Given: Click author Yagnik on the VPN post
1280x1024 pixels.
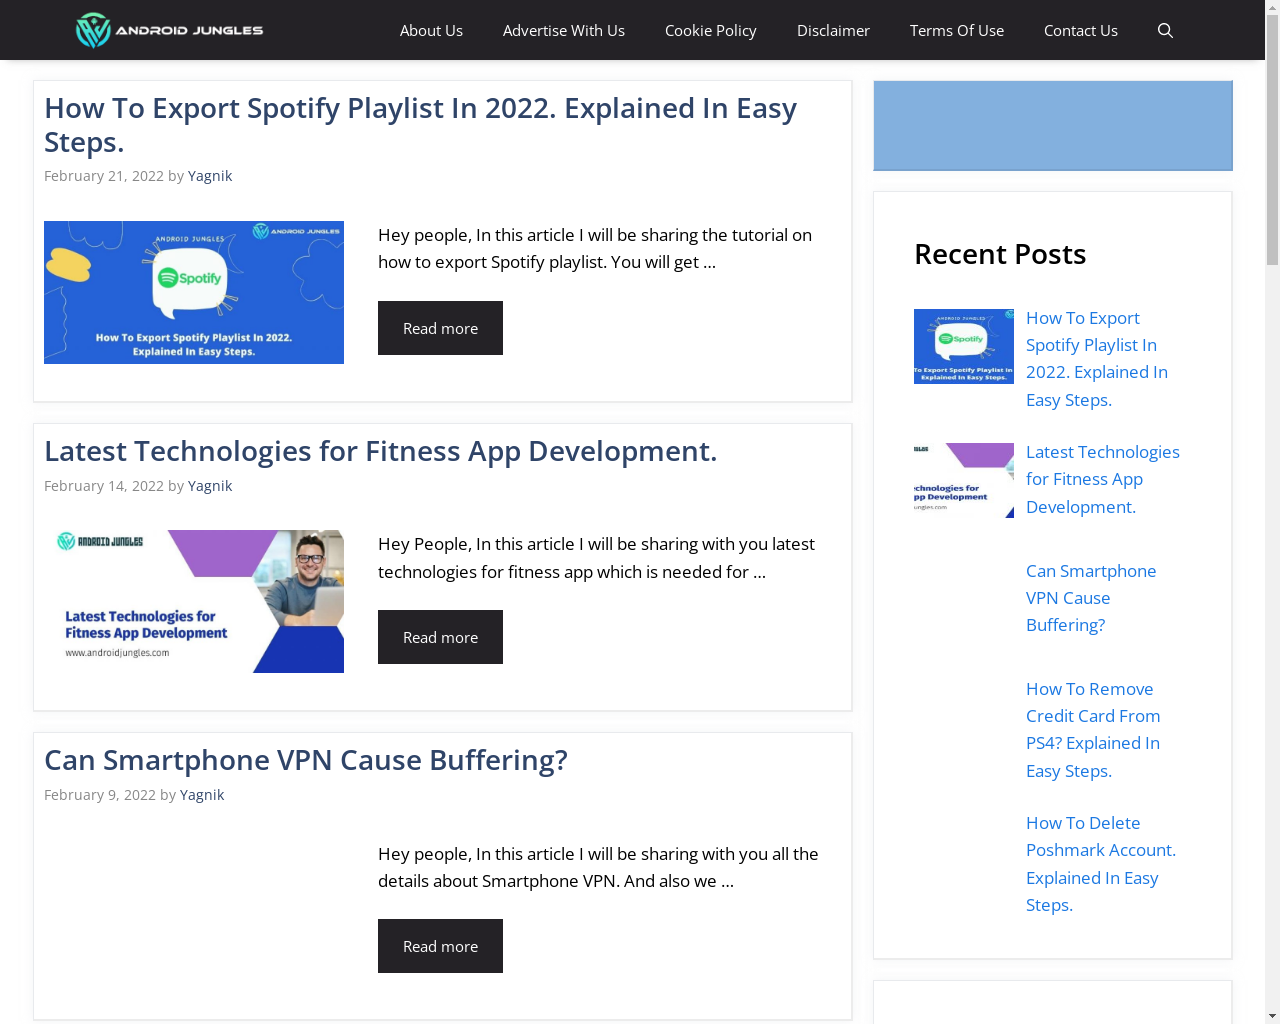Looking at the screenshot, I should coord(202,795).
